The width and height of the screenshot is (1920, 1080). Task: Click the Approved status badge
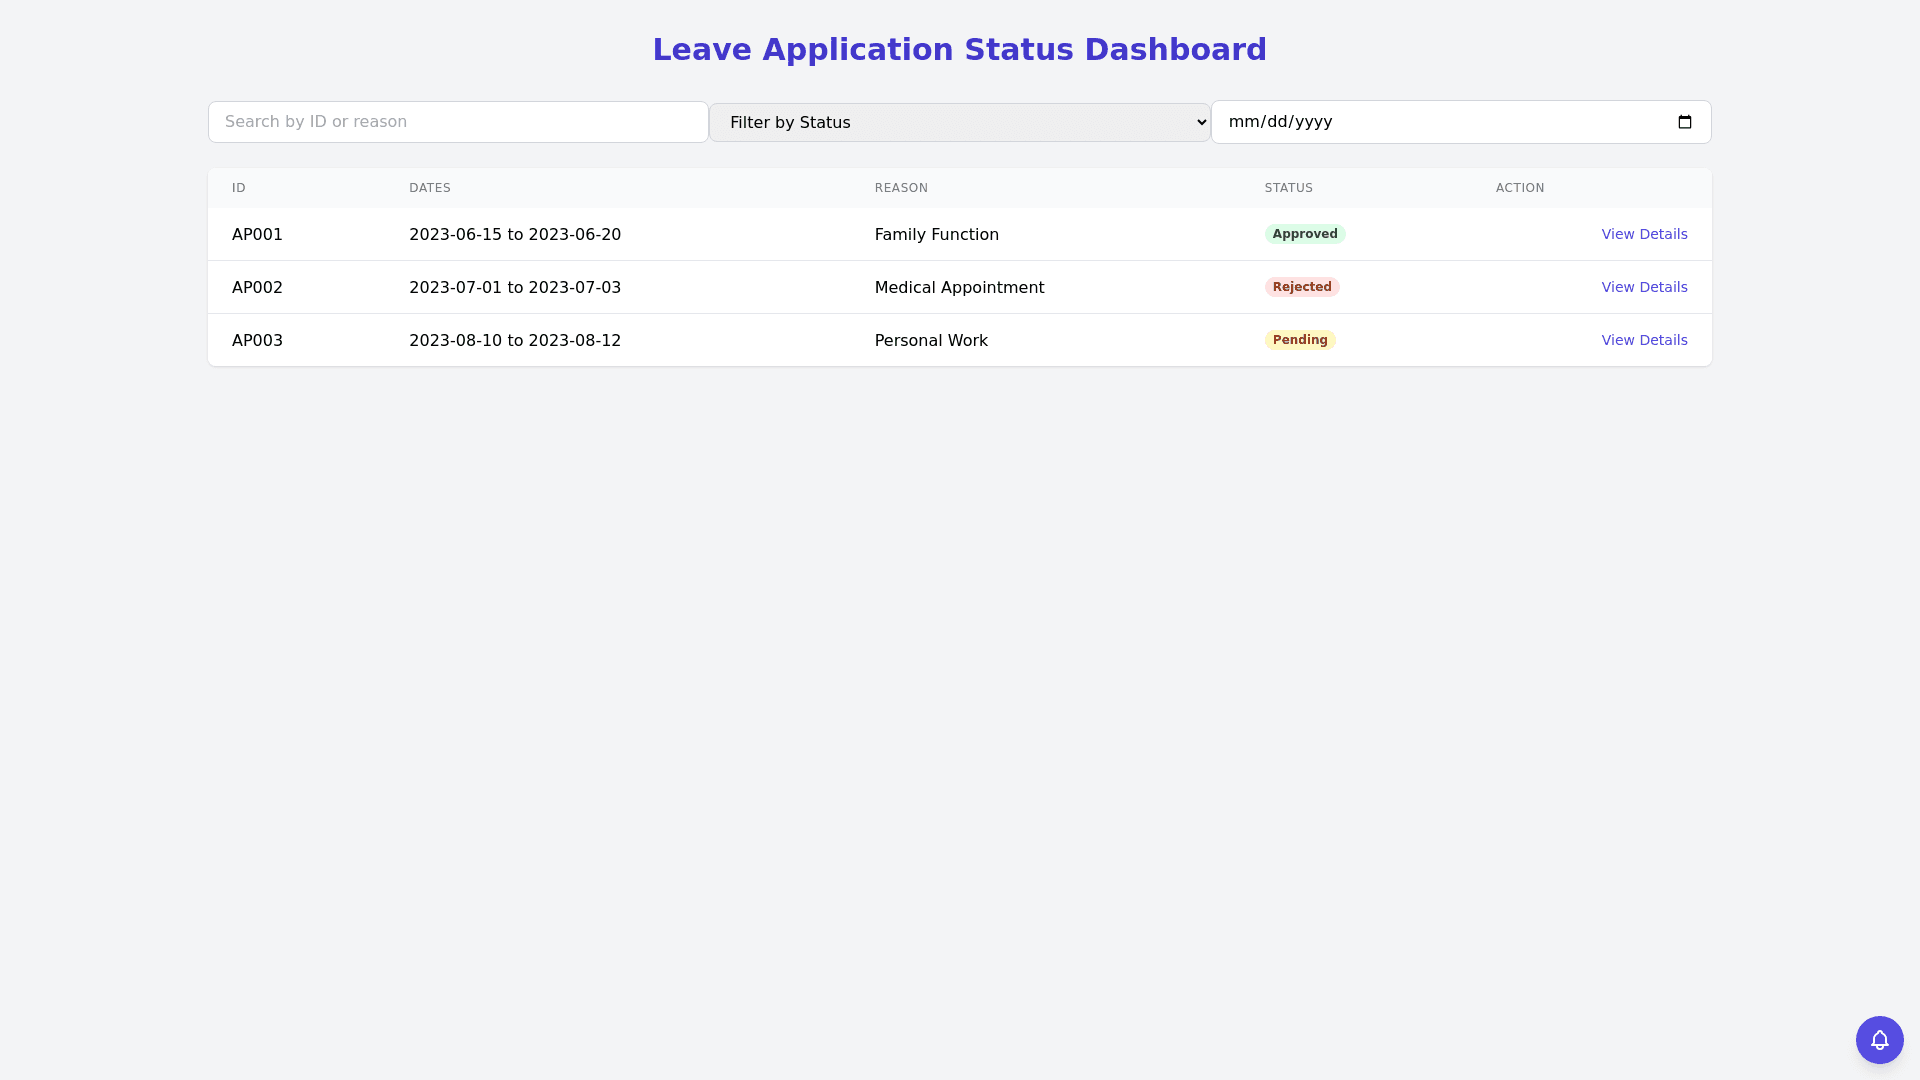1304,234
